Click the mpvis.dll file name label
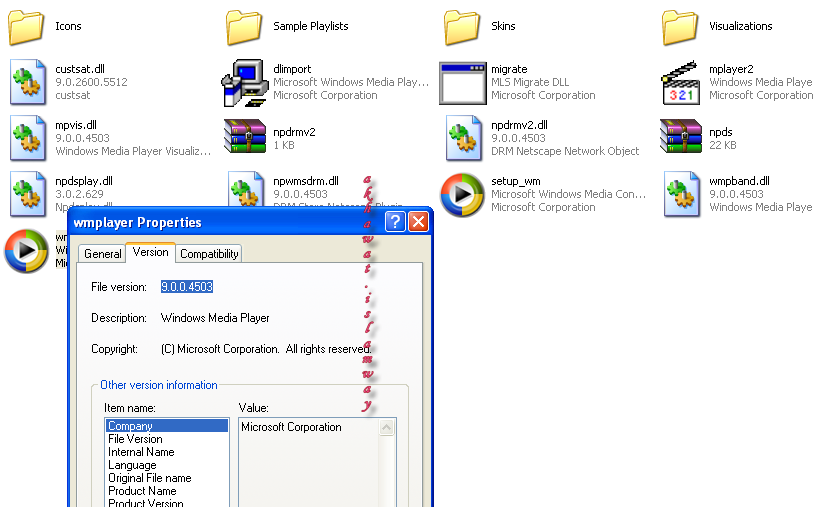Image resolution: width=813 pixels, height=507 pixels. coord(76,125)
